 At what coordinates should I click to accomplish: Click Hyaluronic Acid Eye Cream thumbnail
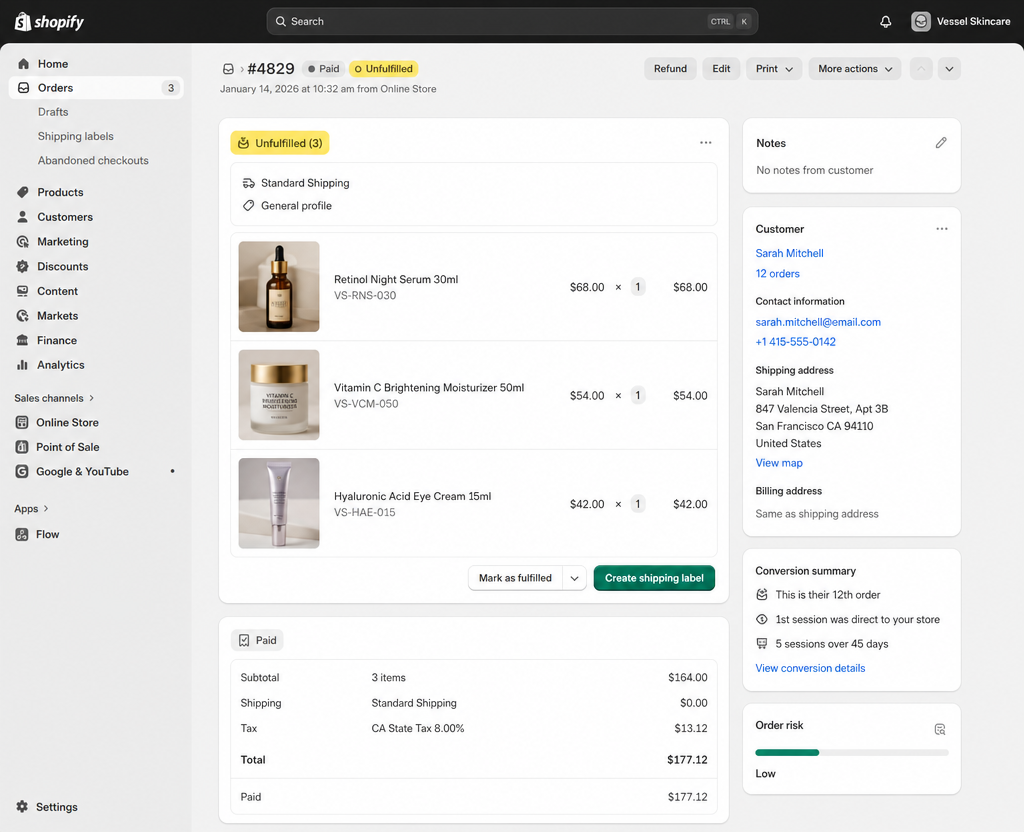(x=279, y=504)
